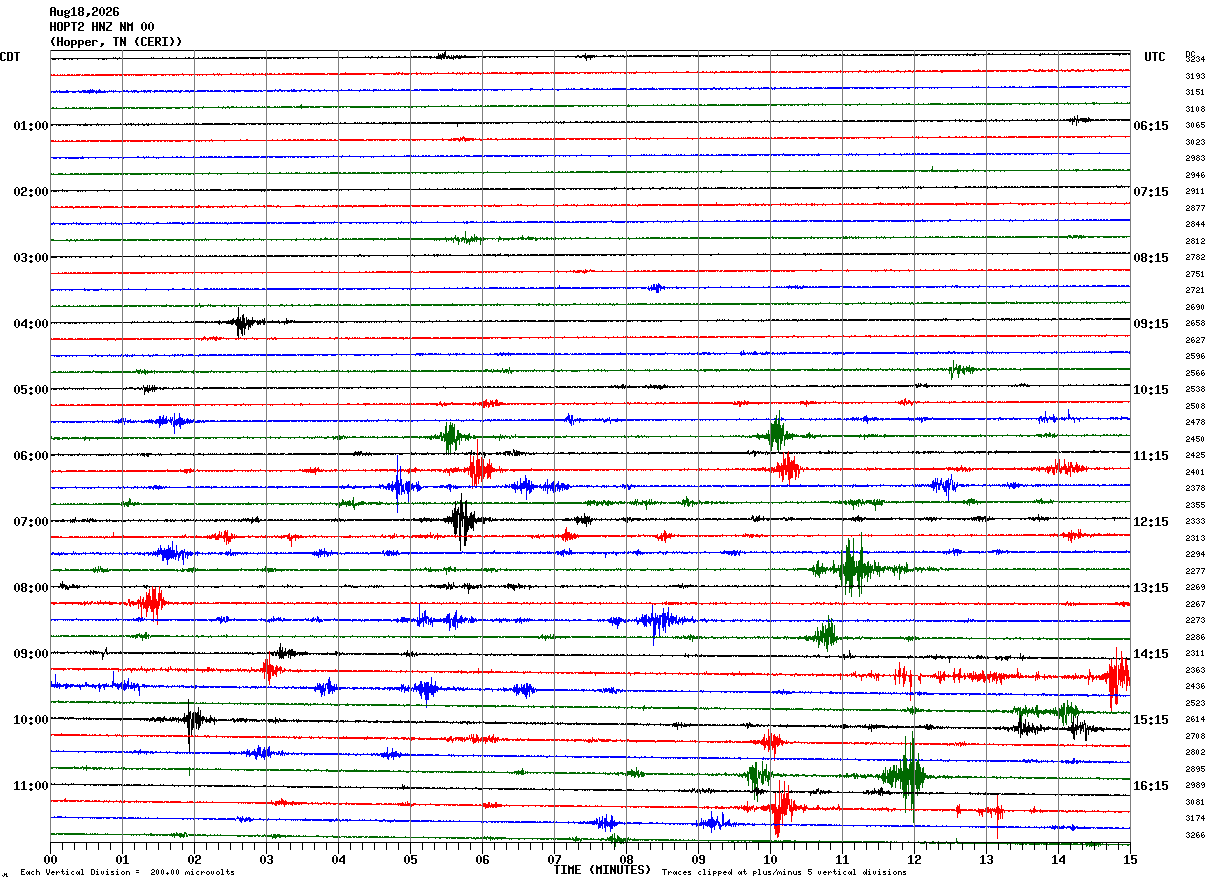The height and width of the screenshot is (886, 1210).
Task: Click the DC offset value 3065
Action: click(1195, 126)
